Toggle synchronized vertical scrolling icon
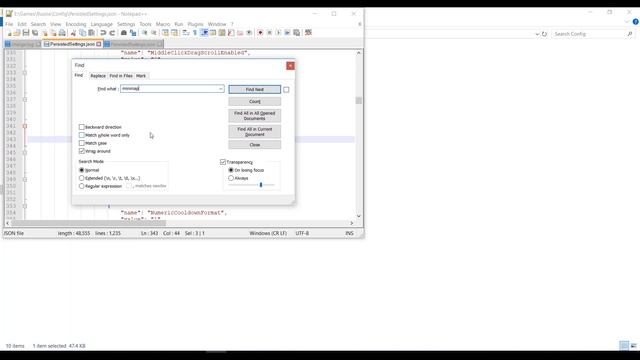Viewport: 640px width, 360px height. tap(165, 33)
